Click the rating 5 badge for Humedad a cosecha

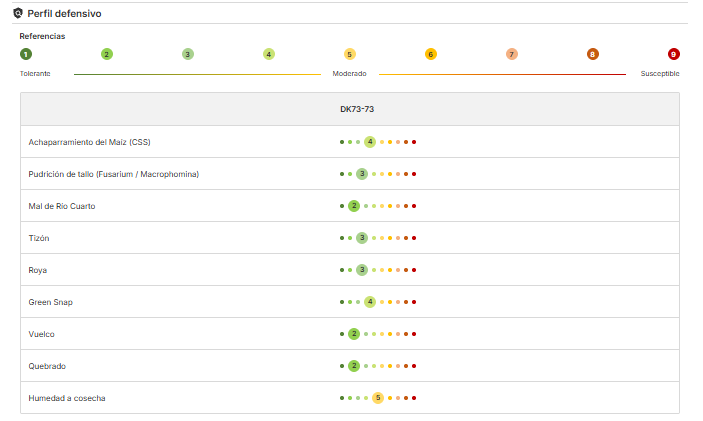pos(378,398)
